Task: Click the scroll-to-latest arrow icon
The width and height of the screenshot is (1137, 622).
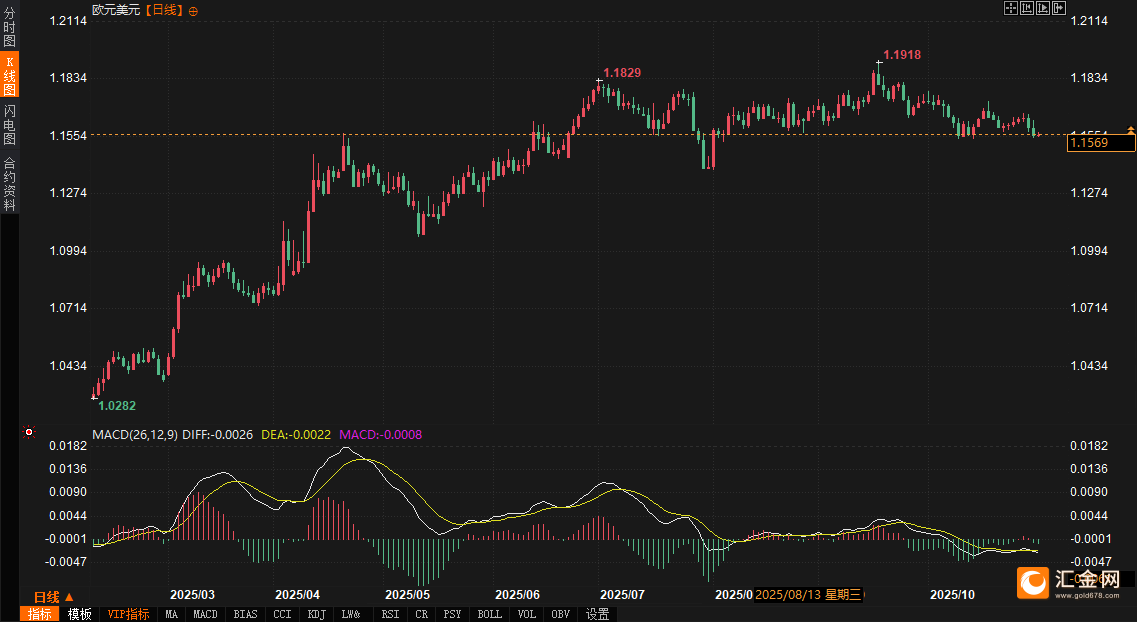Action: 1058,8
